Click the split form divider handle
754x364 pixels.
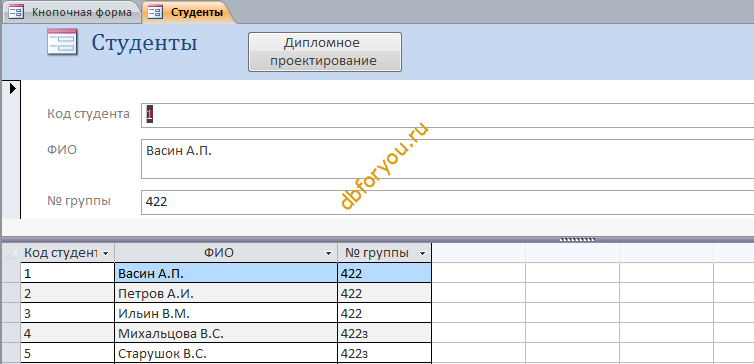578,239
